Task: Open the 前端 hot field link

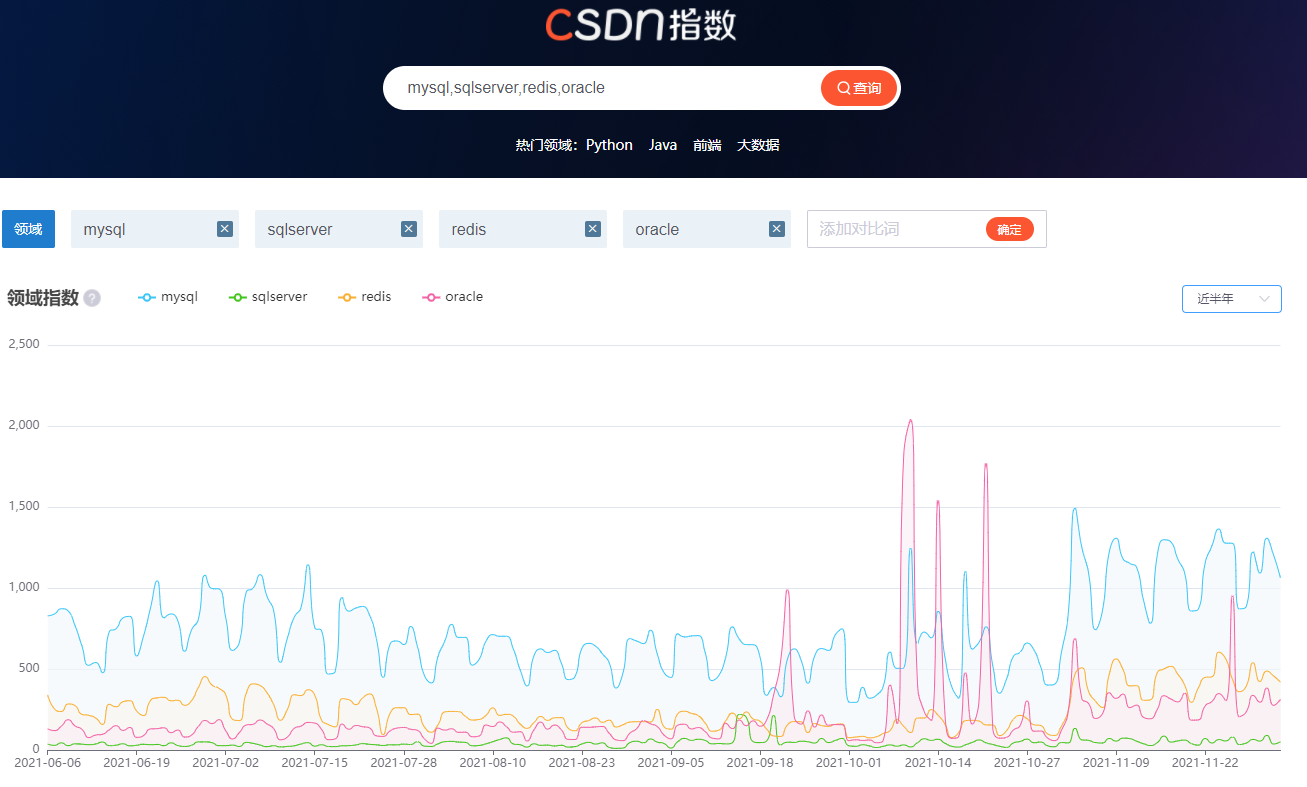Action: tap(707, 145)
